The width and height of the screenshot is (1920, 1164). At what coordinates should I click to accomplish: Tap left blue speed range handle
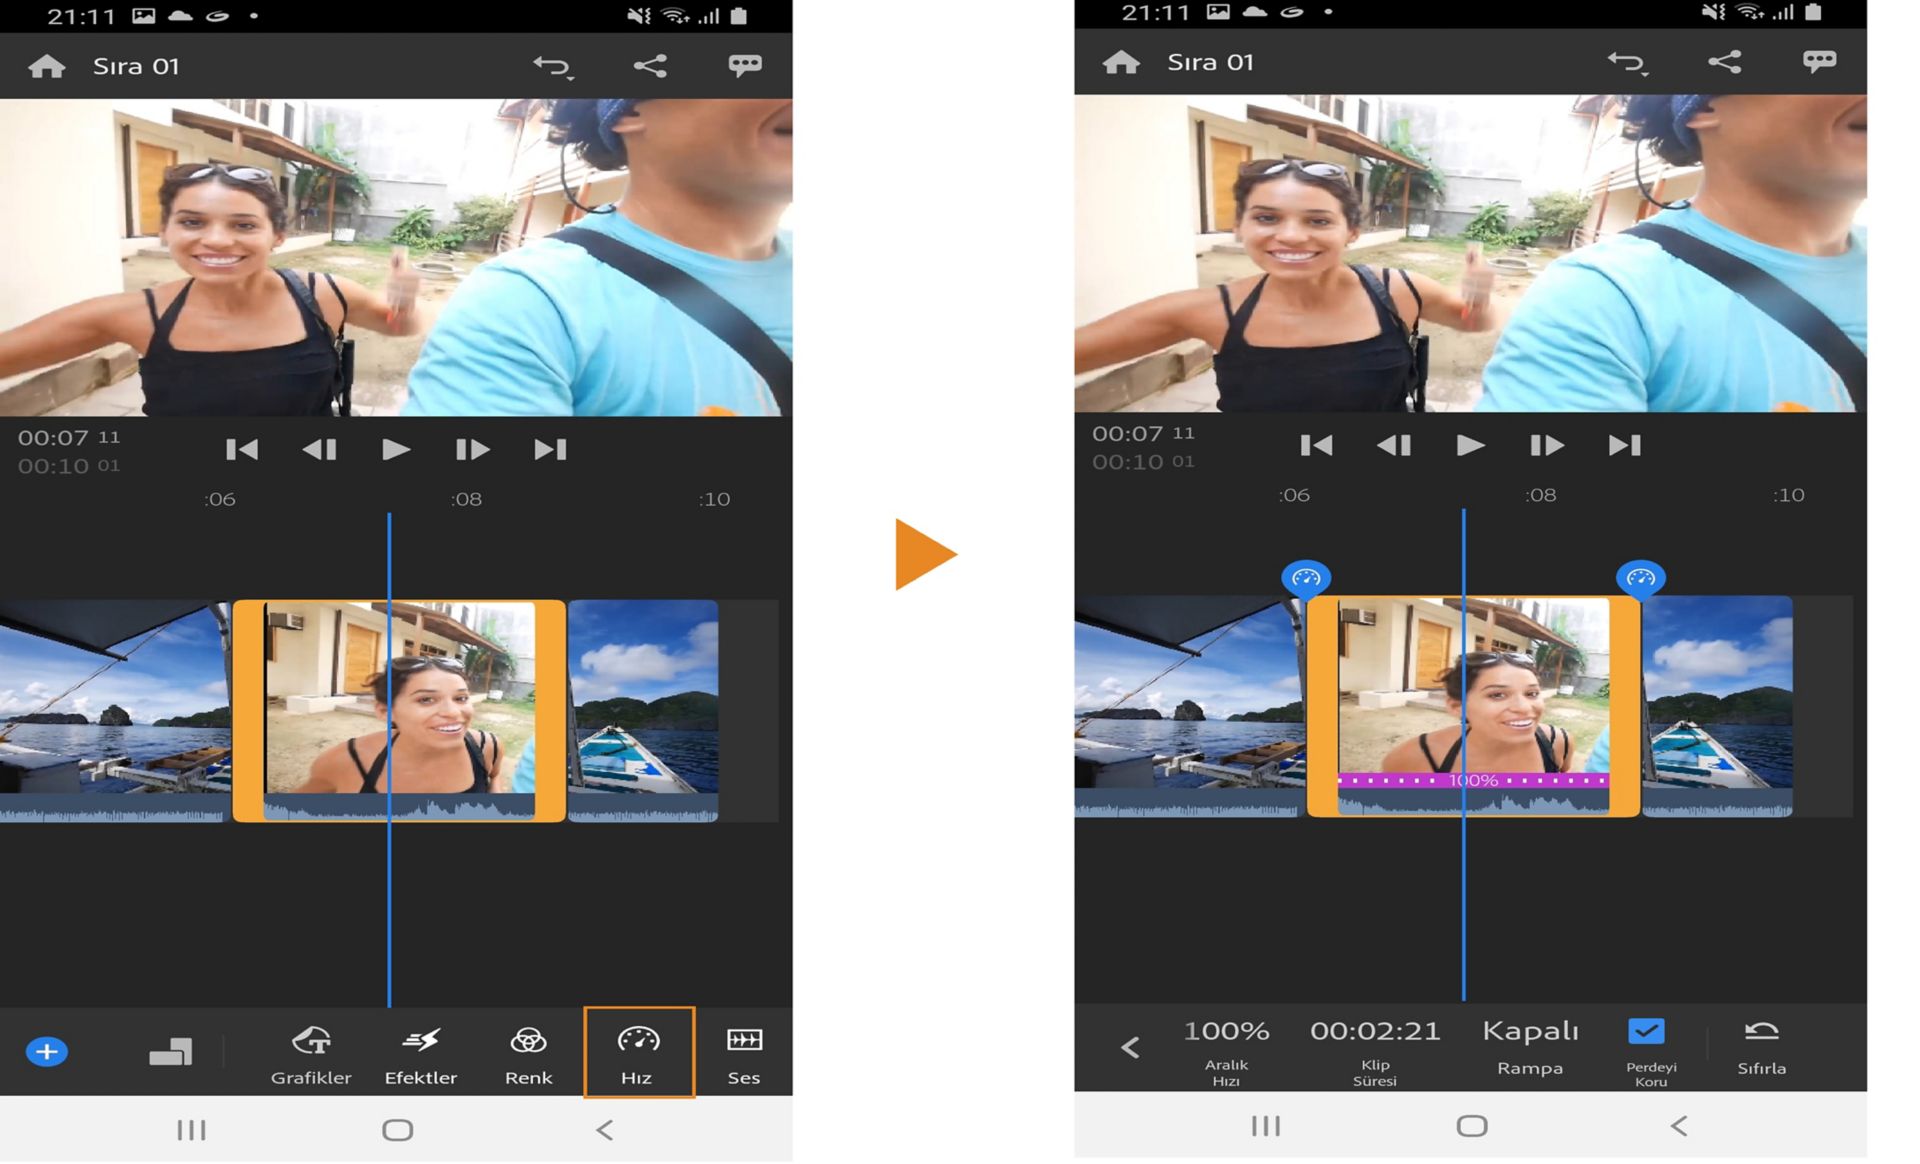[x=1306, y=578]
